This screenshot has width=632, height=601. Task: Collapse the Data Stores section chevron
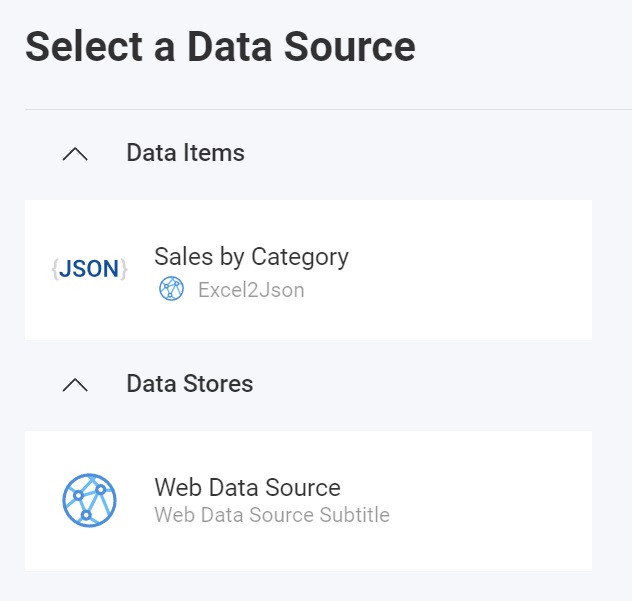pos(75,384)
